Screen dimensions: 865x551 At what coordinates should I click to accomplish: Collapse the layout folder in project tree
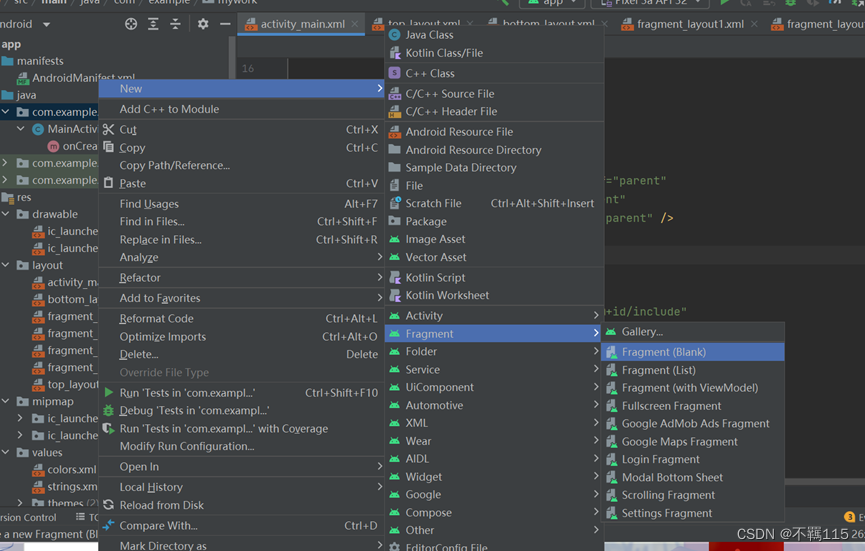click(6, 265)
